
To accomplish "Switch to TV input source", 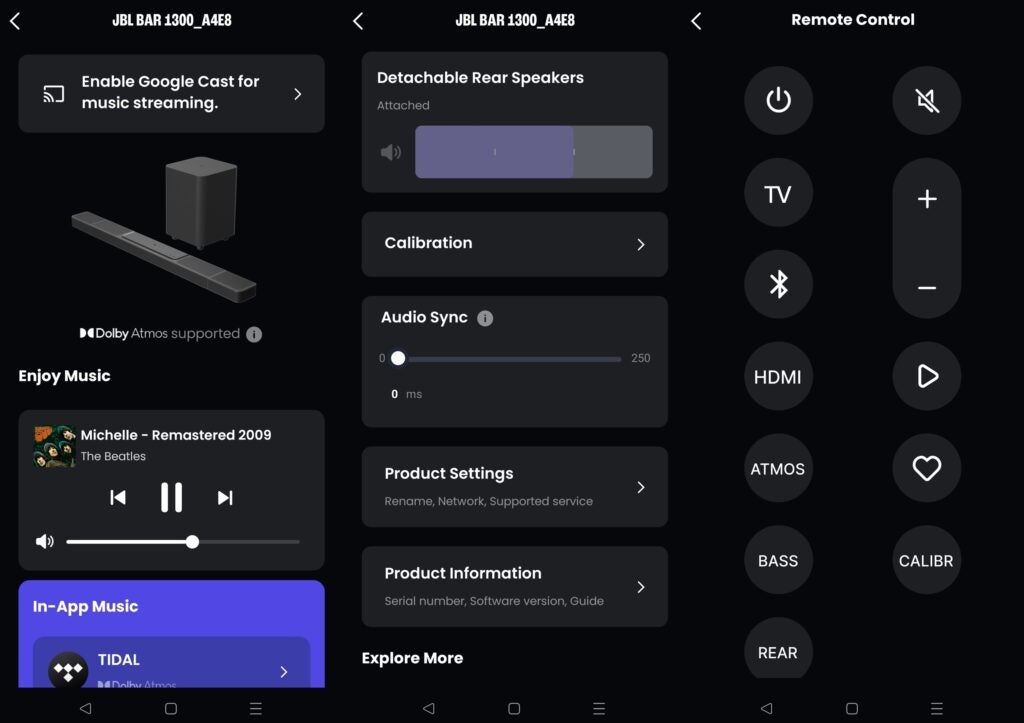I will coord(778,193).
